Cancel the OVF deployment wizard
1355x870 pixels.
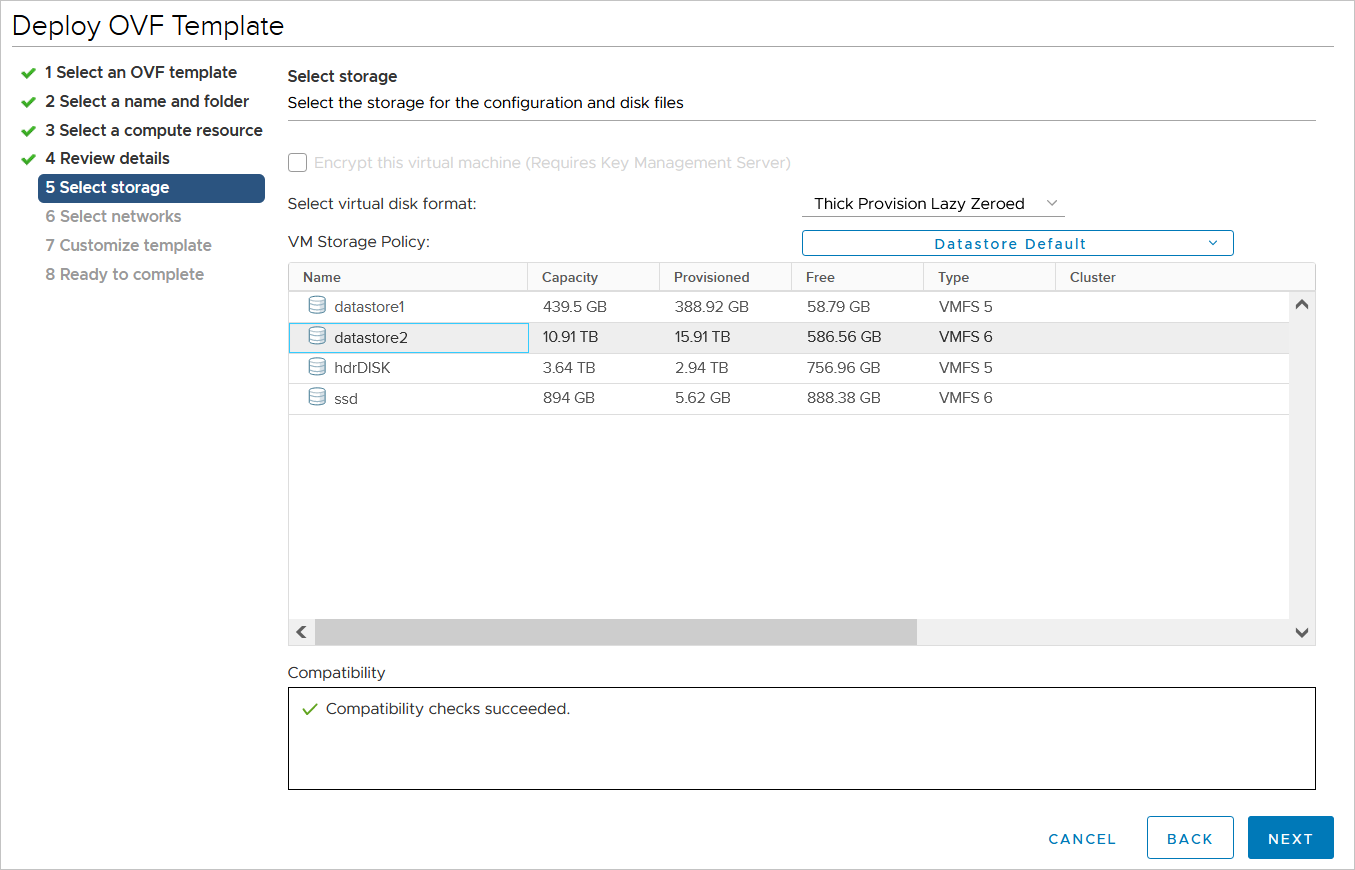click(x=1082, y=839)
